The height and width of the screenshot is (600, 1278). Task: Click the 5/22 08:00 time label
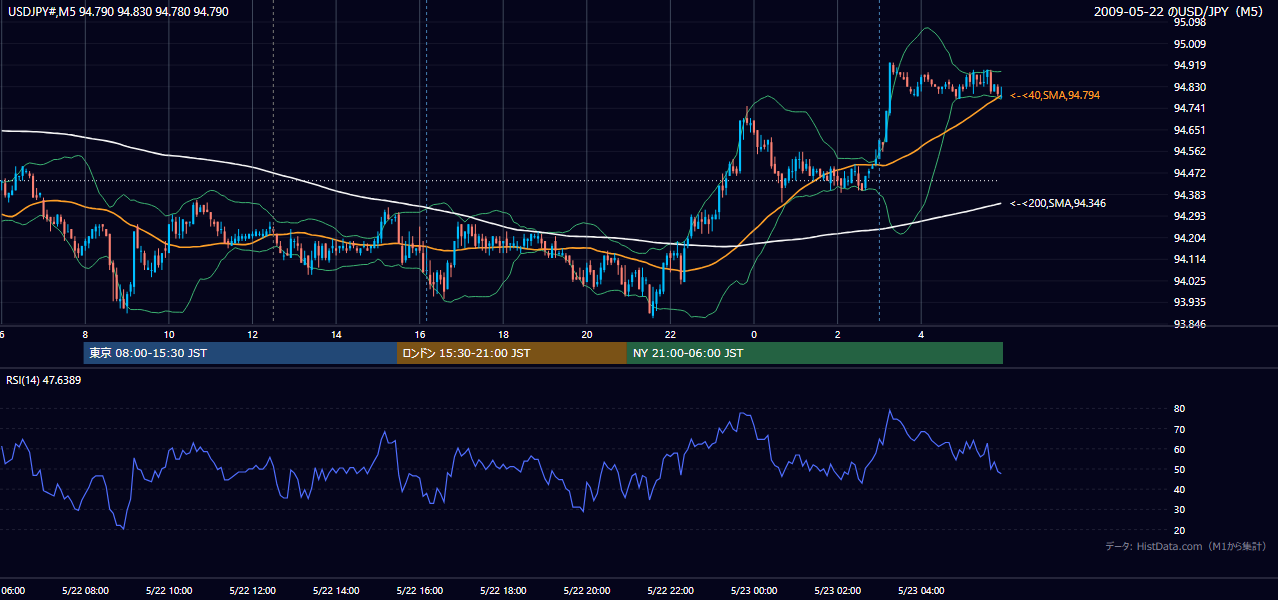(x=85, y=591)
